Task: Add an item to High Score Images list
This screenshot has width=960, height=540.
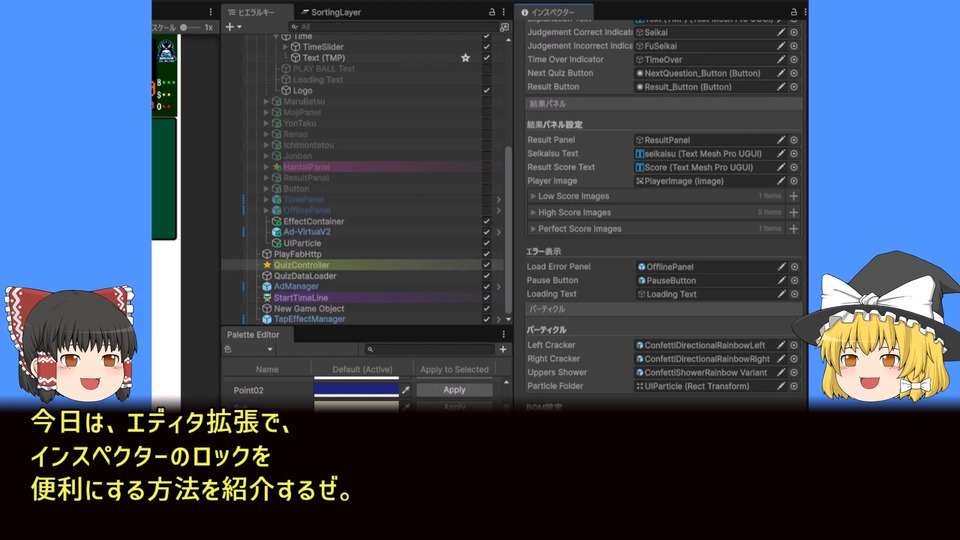Action: point(793,212)
